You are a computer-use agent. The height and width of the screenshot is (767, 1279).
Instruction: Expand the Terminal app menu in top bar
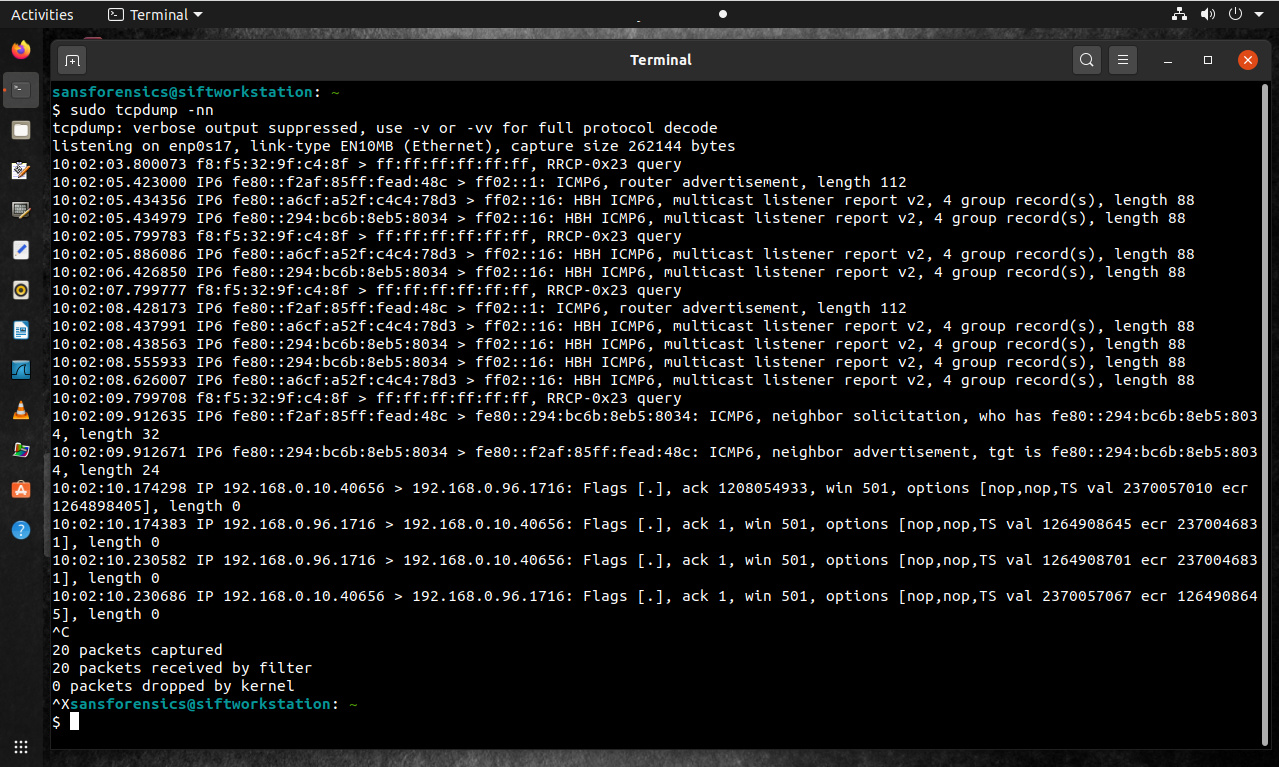[x=155, y=15]
